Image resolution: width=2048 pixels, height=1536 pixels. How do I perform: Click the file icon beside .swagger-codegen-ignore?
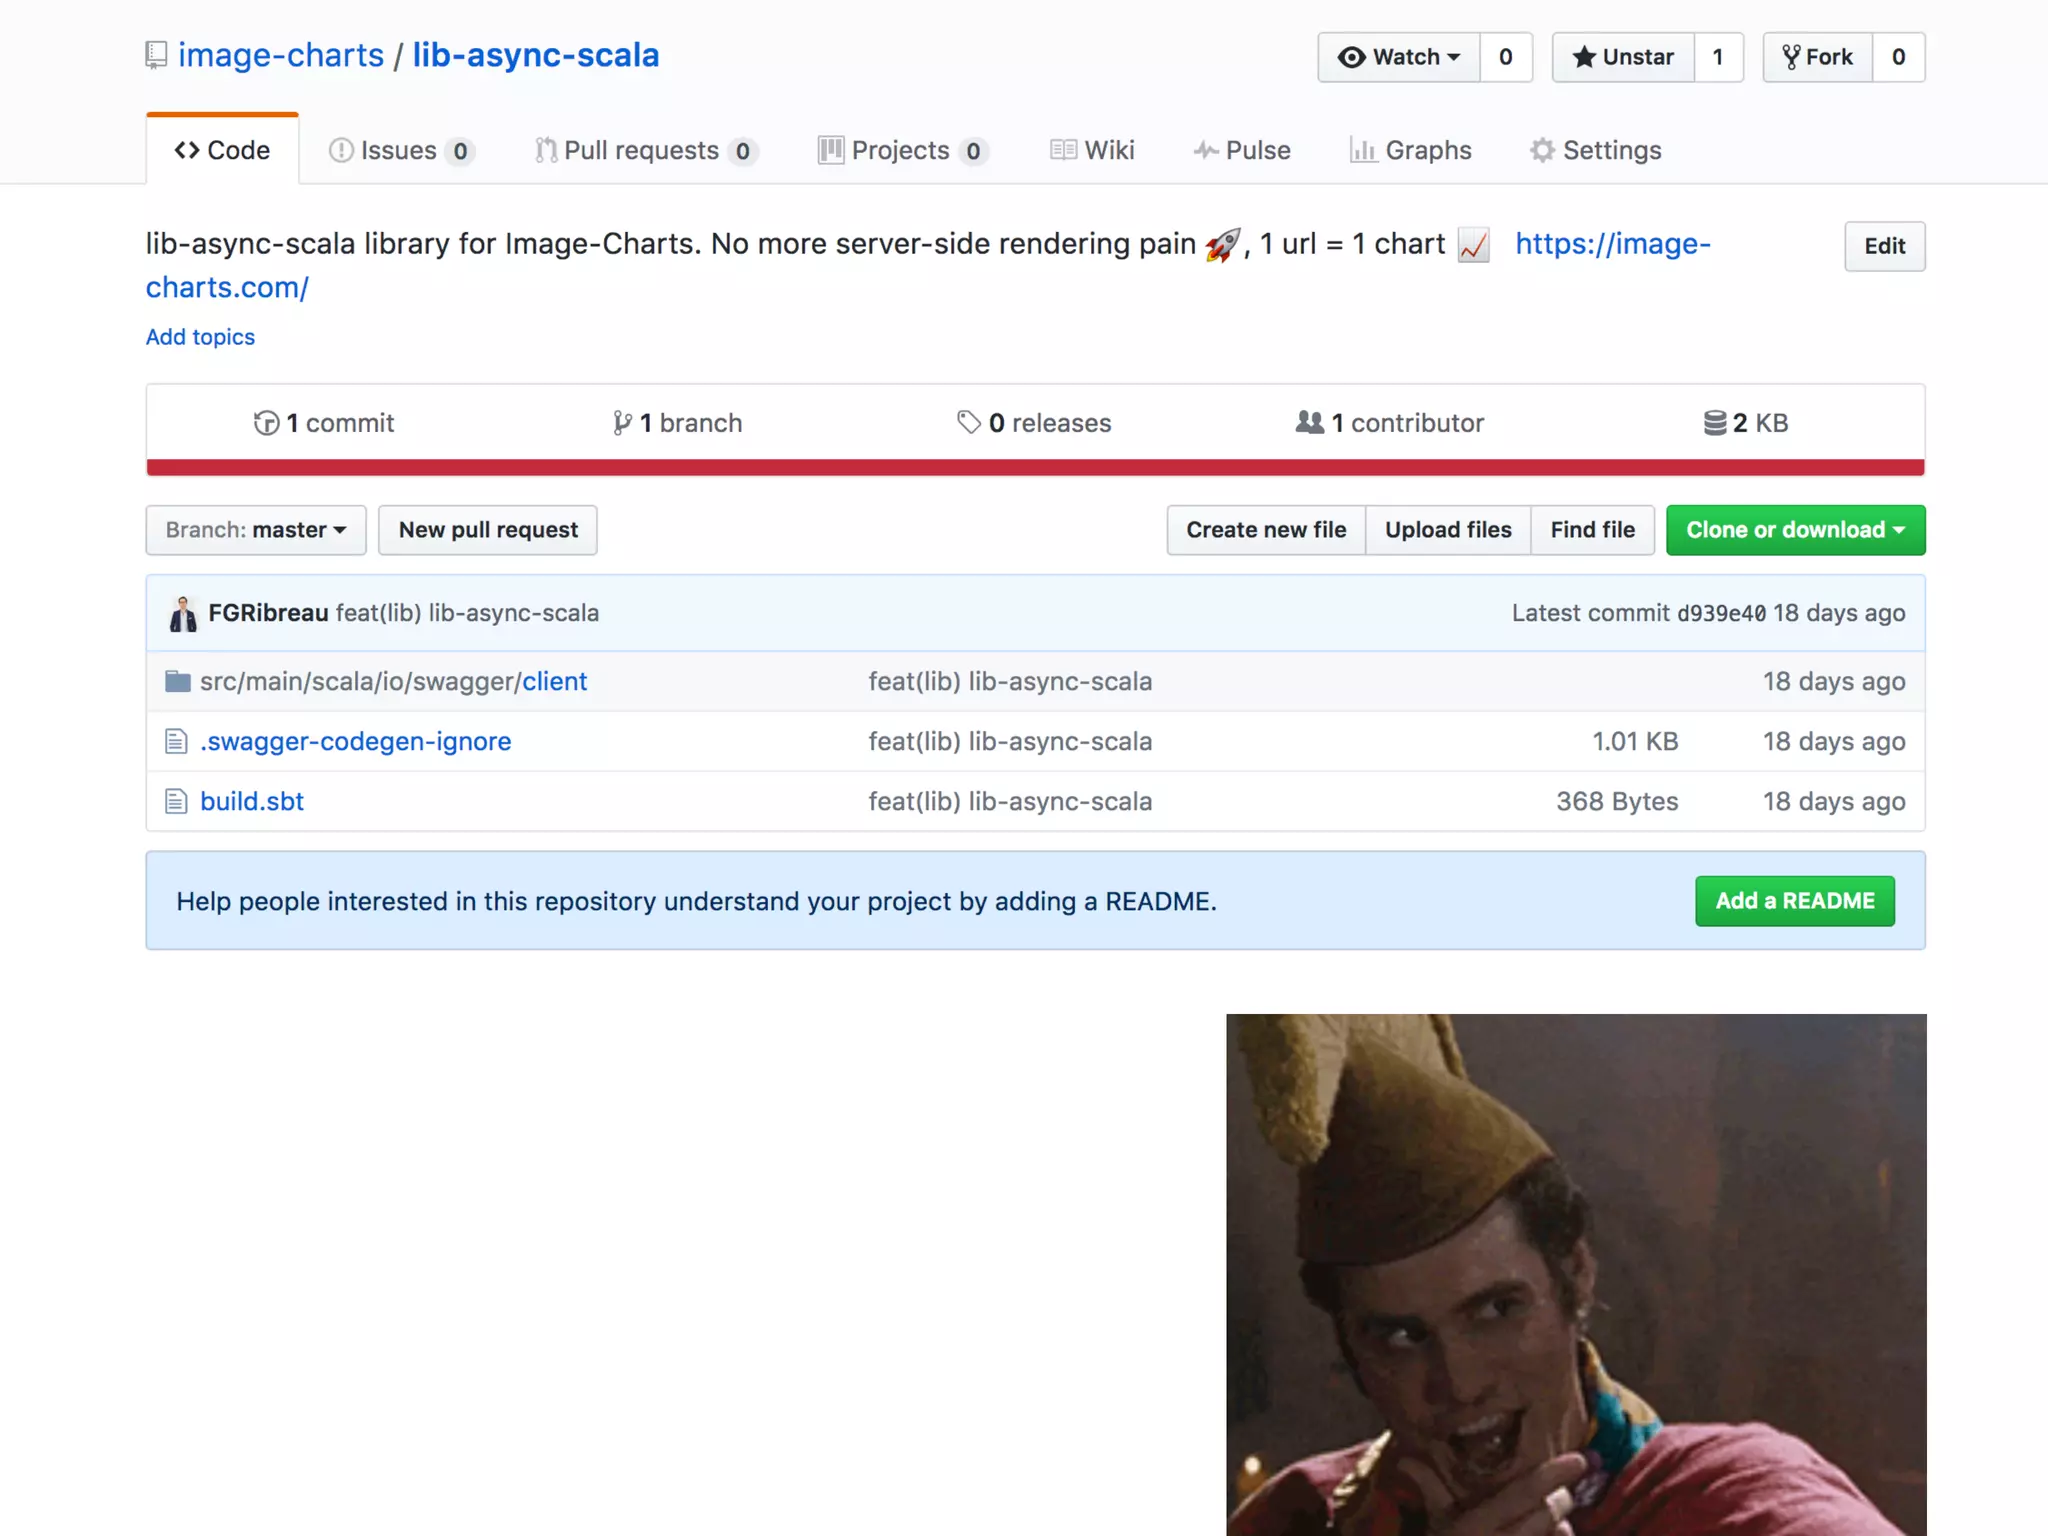pos(176,742)
